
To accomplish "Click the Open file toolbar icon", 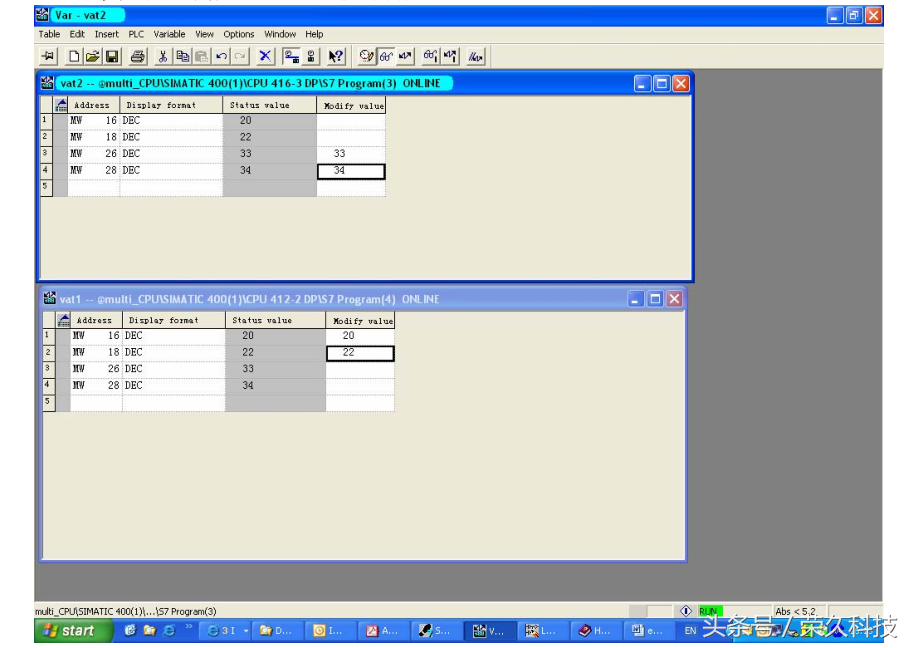I will pyautogui.click(x=92, y=57).
